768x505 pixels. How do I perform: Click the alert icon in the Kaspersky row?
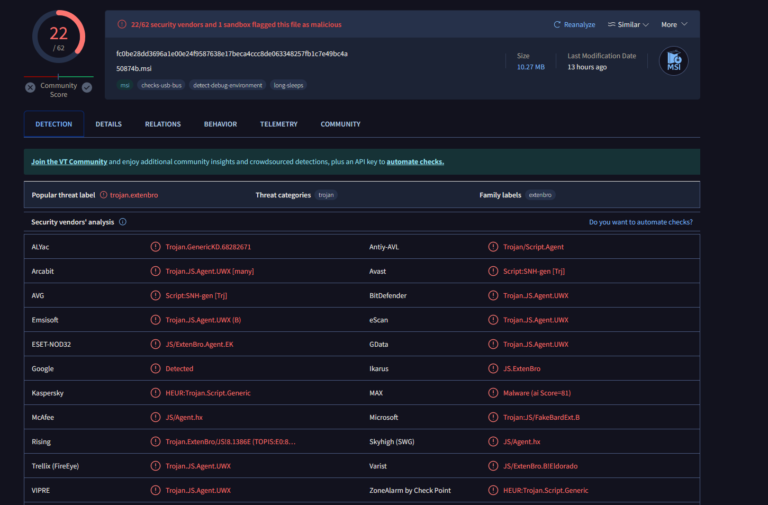click(155, 393)
